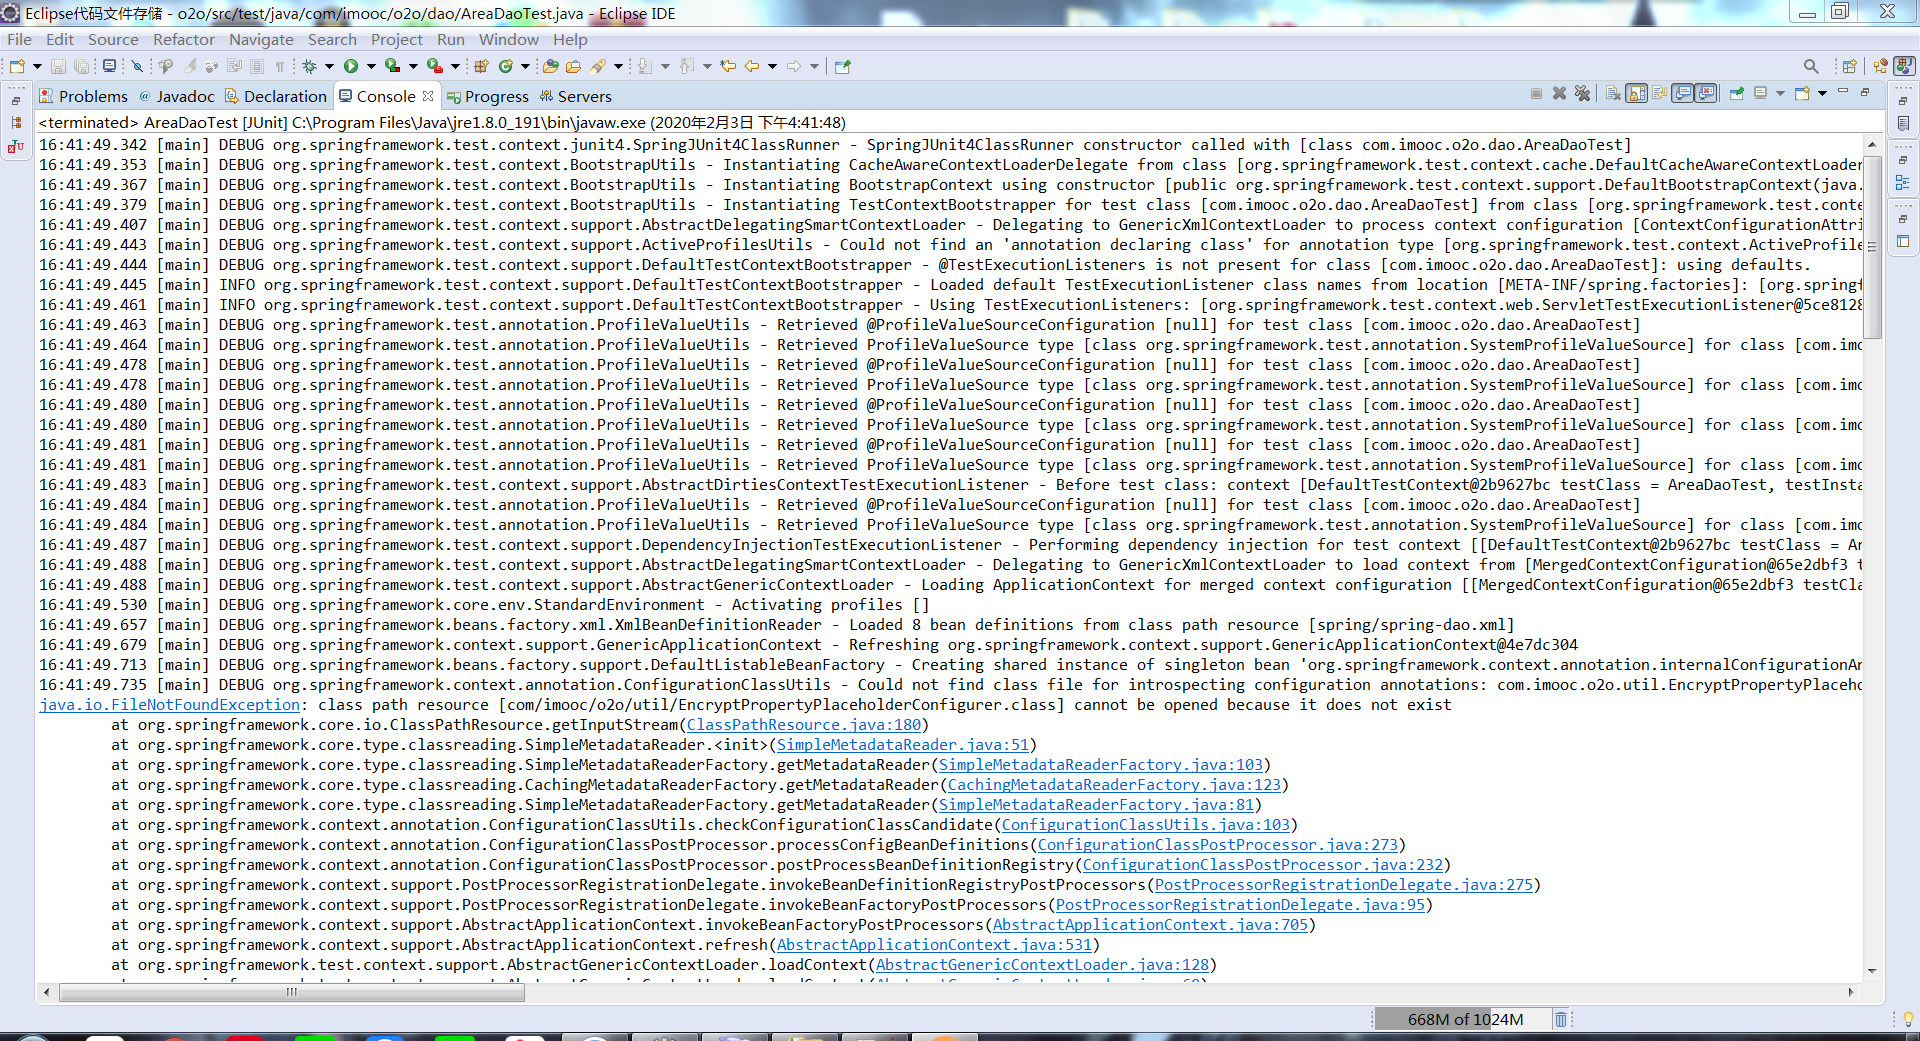Click the New Java Package icon
Image resolution: width=1920 pixels, height=1041 pixels.
pyautogui.click(x=481, y=66)
